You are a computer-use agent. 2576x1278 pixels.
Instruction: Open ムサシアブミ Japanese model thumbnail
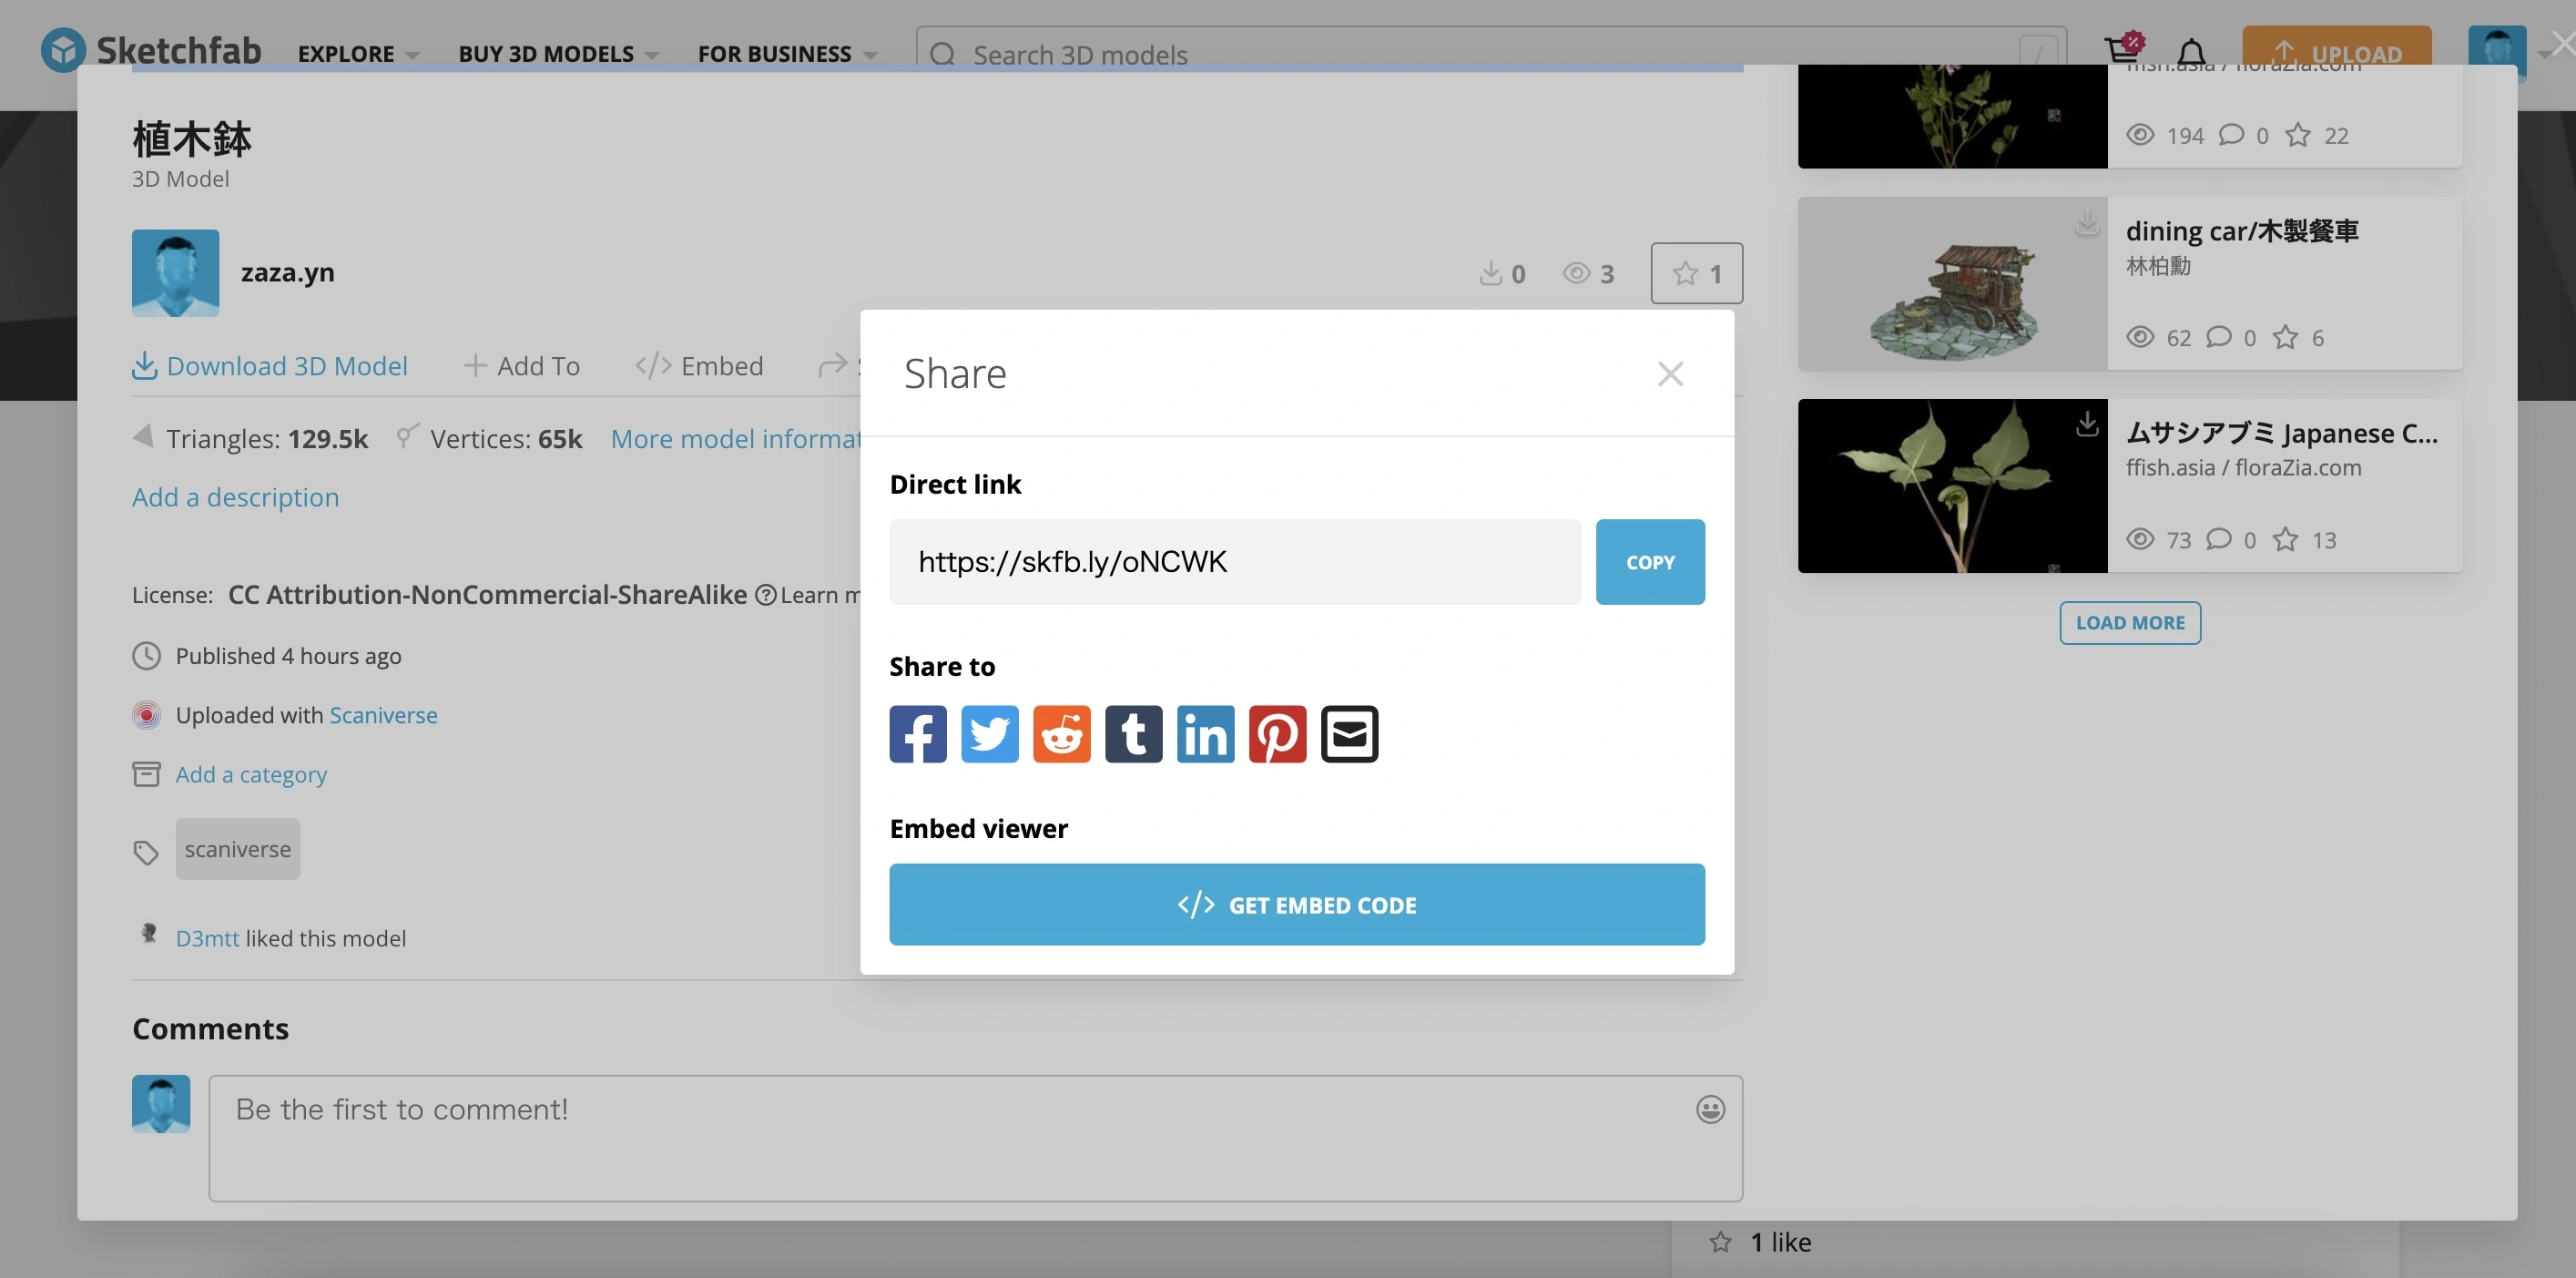tap(1952, 486)
